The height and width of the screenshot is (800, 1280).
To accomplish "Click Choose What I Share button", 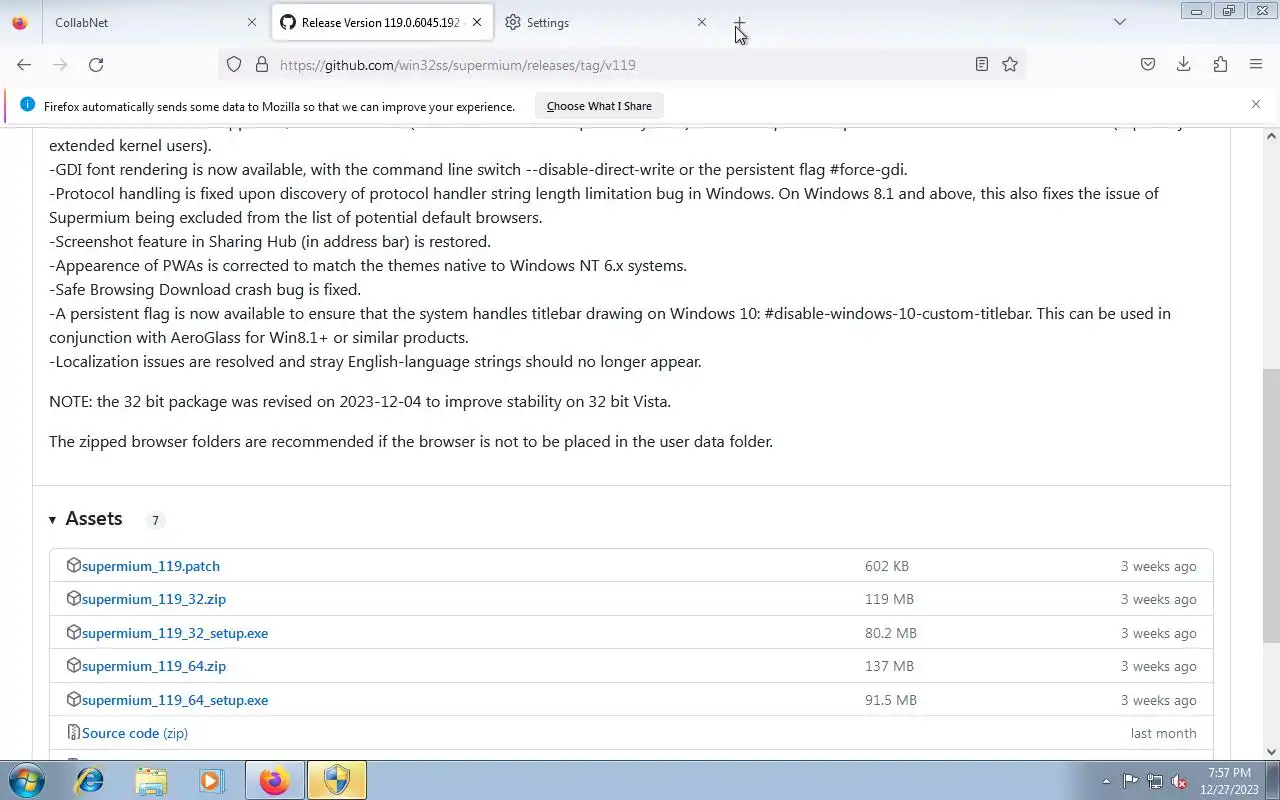I will click(599, 106).
